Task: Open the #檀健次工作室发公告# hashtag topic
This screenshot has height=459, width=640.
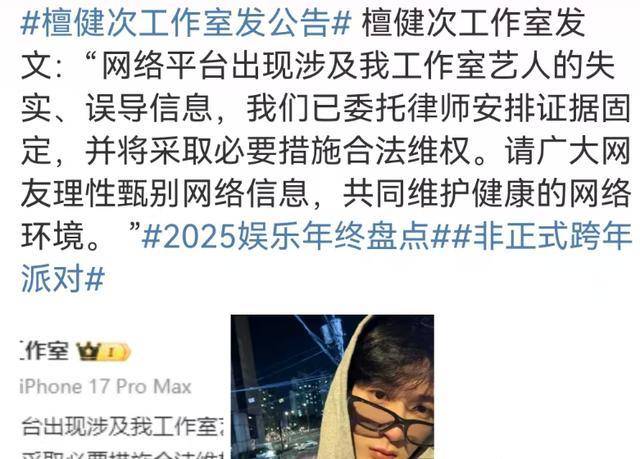Action: point(186,23)
